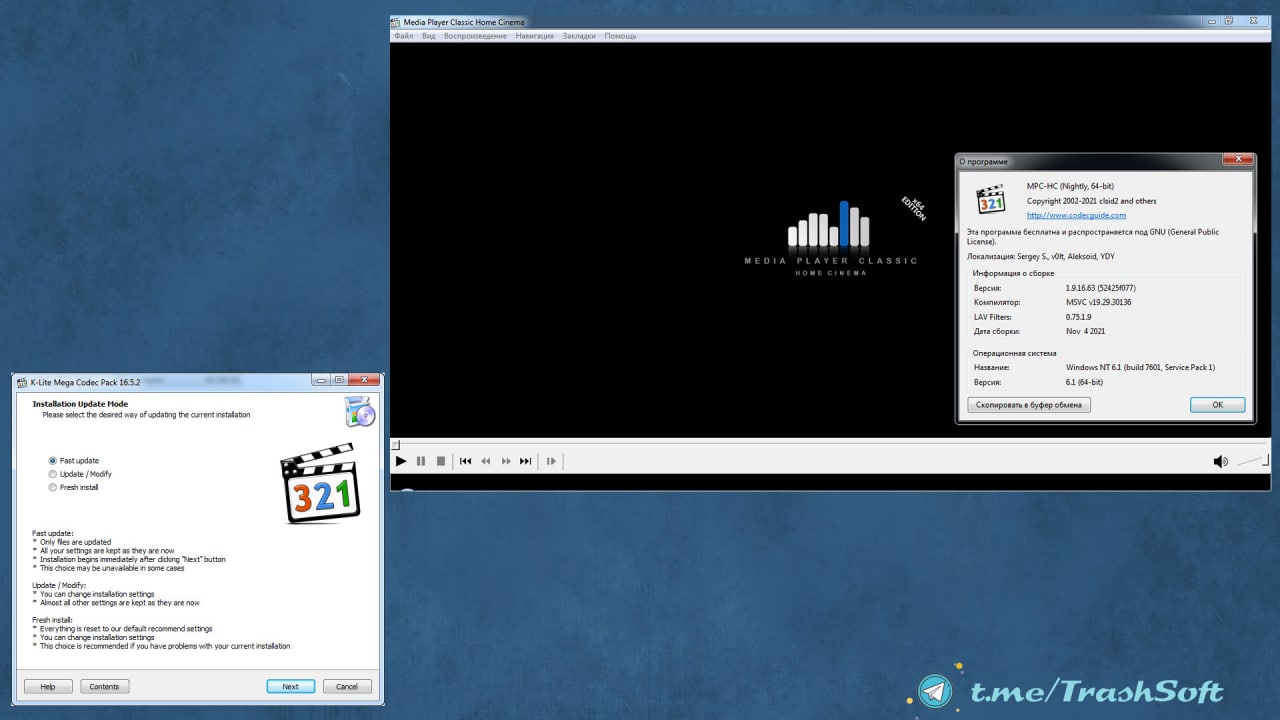
Task: Click the large 321 clapperboard image in installer
Action: 320,484
